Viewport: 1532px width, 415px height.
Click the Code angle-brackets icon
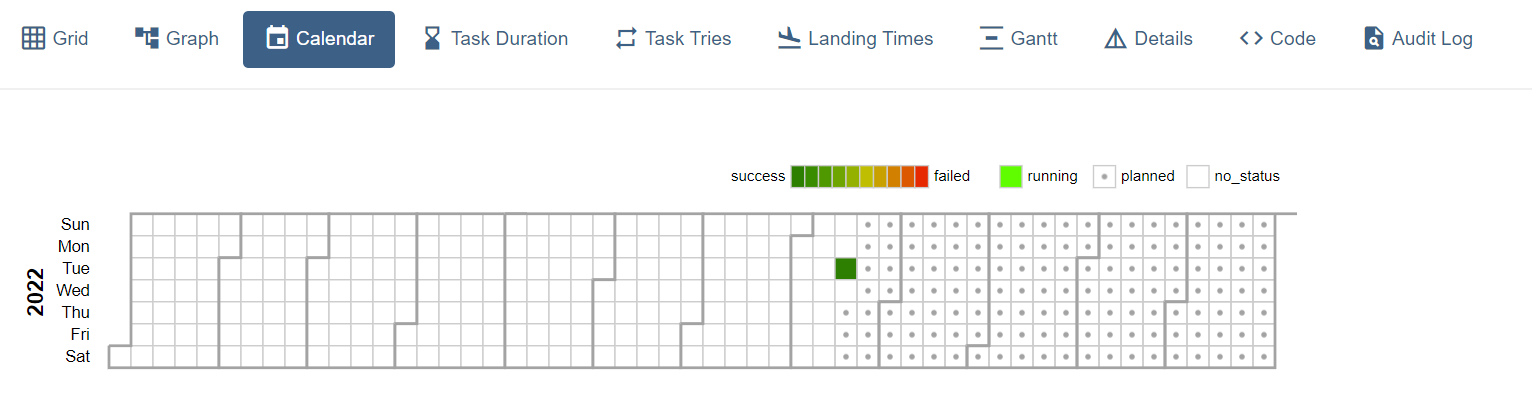(x=1251, y=39)
